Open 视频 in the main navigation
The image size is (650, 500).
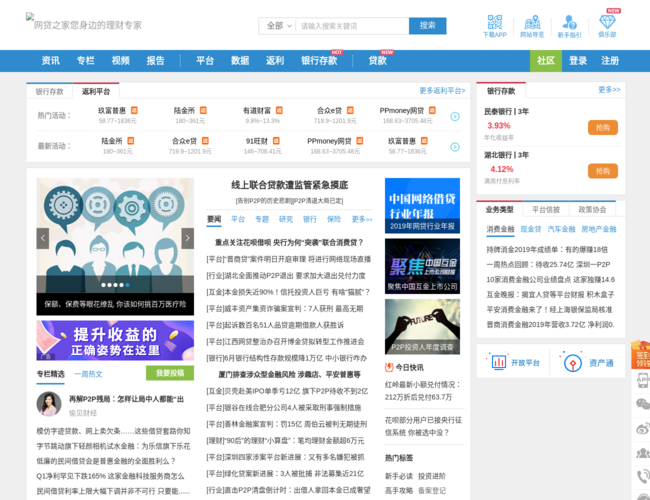click(121, 61)
